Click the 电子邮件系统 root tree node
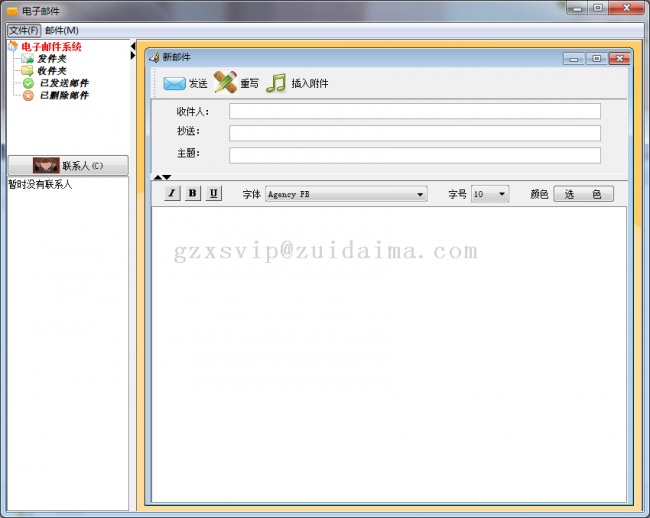This screenshot has height=518, width=650. coord(51,47)
